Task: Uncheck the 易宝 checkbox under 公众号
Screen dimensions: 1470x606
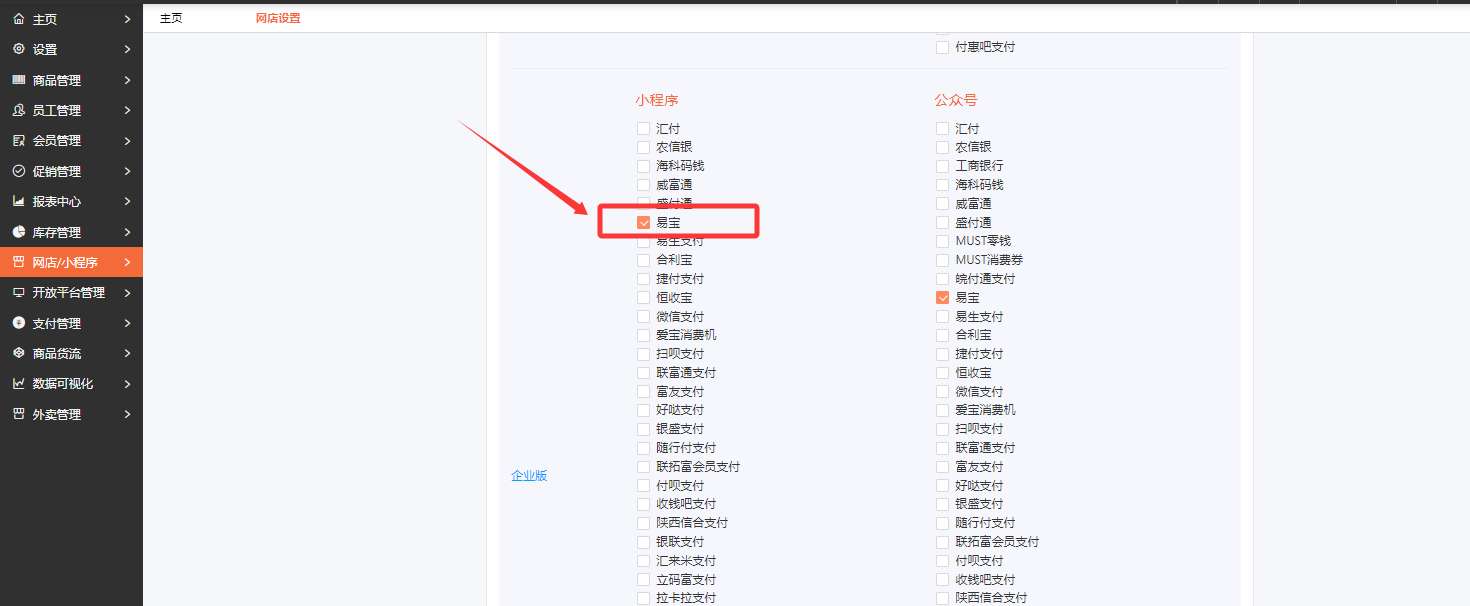Action: (942, 298)
